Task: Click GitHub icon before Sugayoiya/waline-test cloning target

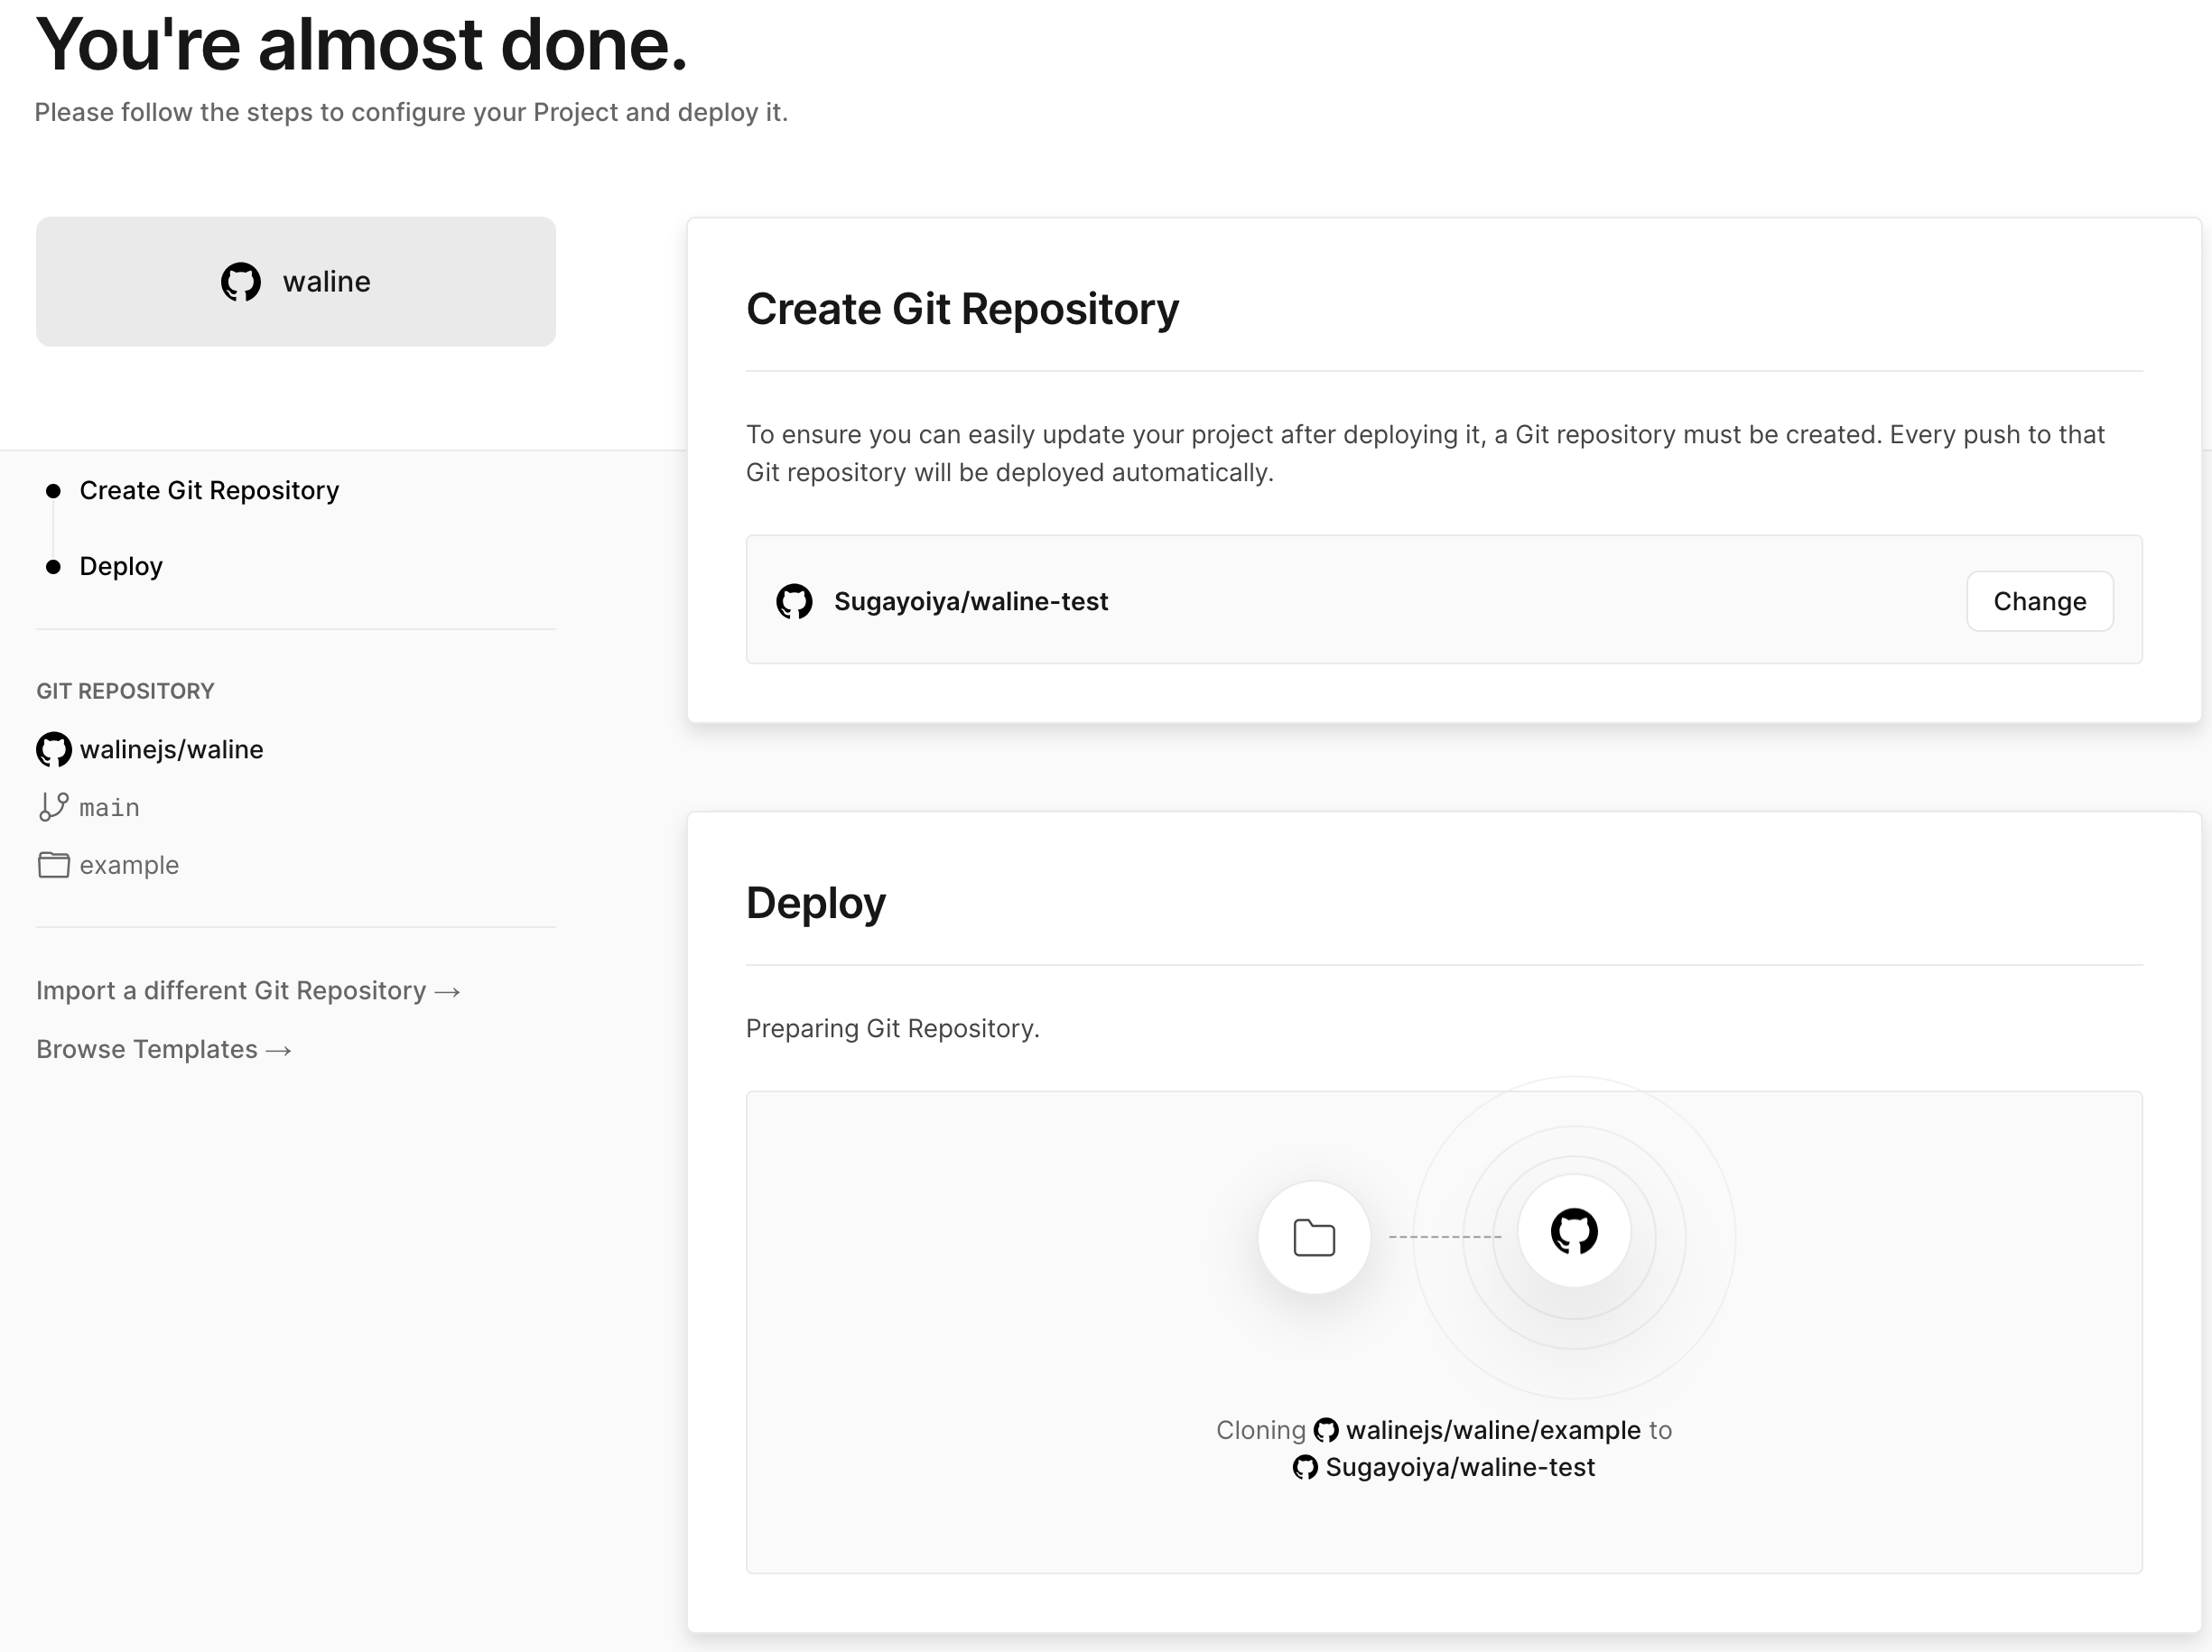Action: click(1305, 1467)
